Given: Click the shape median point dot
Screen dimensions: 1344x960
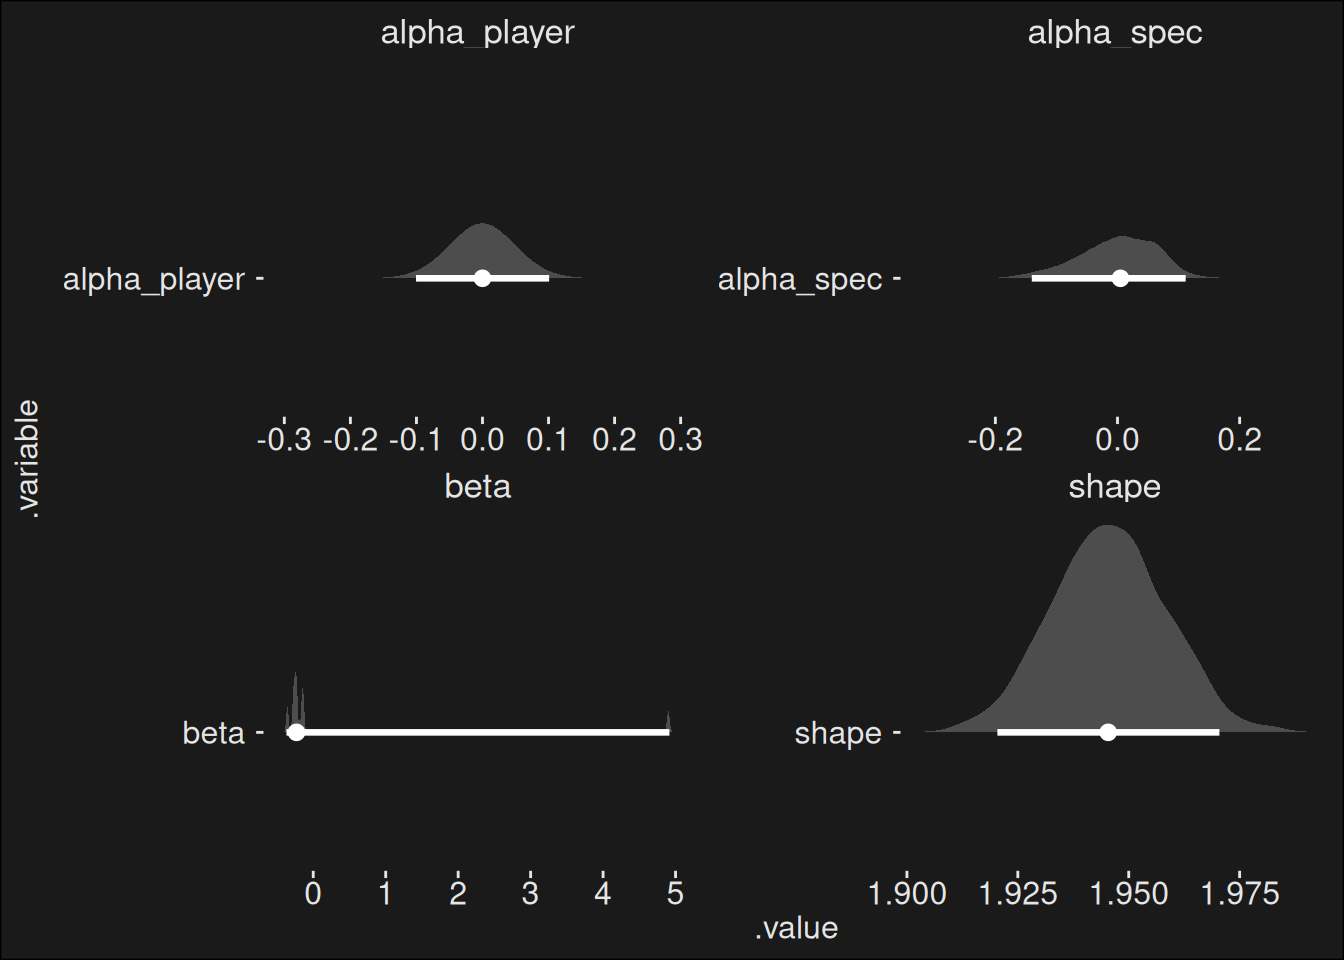Looking at the screenshot, I should (1107, 732).
